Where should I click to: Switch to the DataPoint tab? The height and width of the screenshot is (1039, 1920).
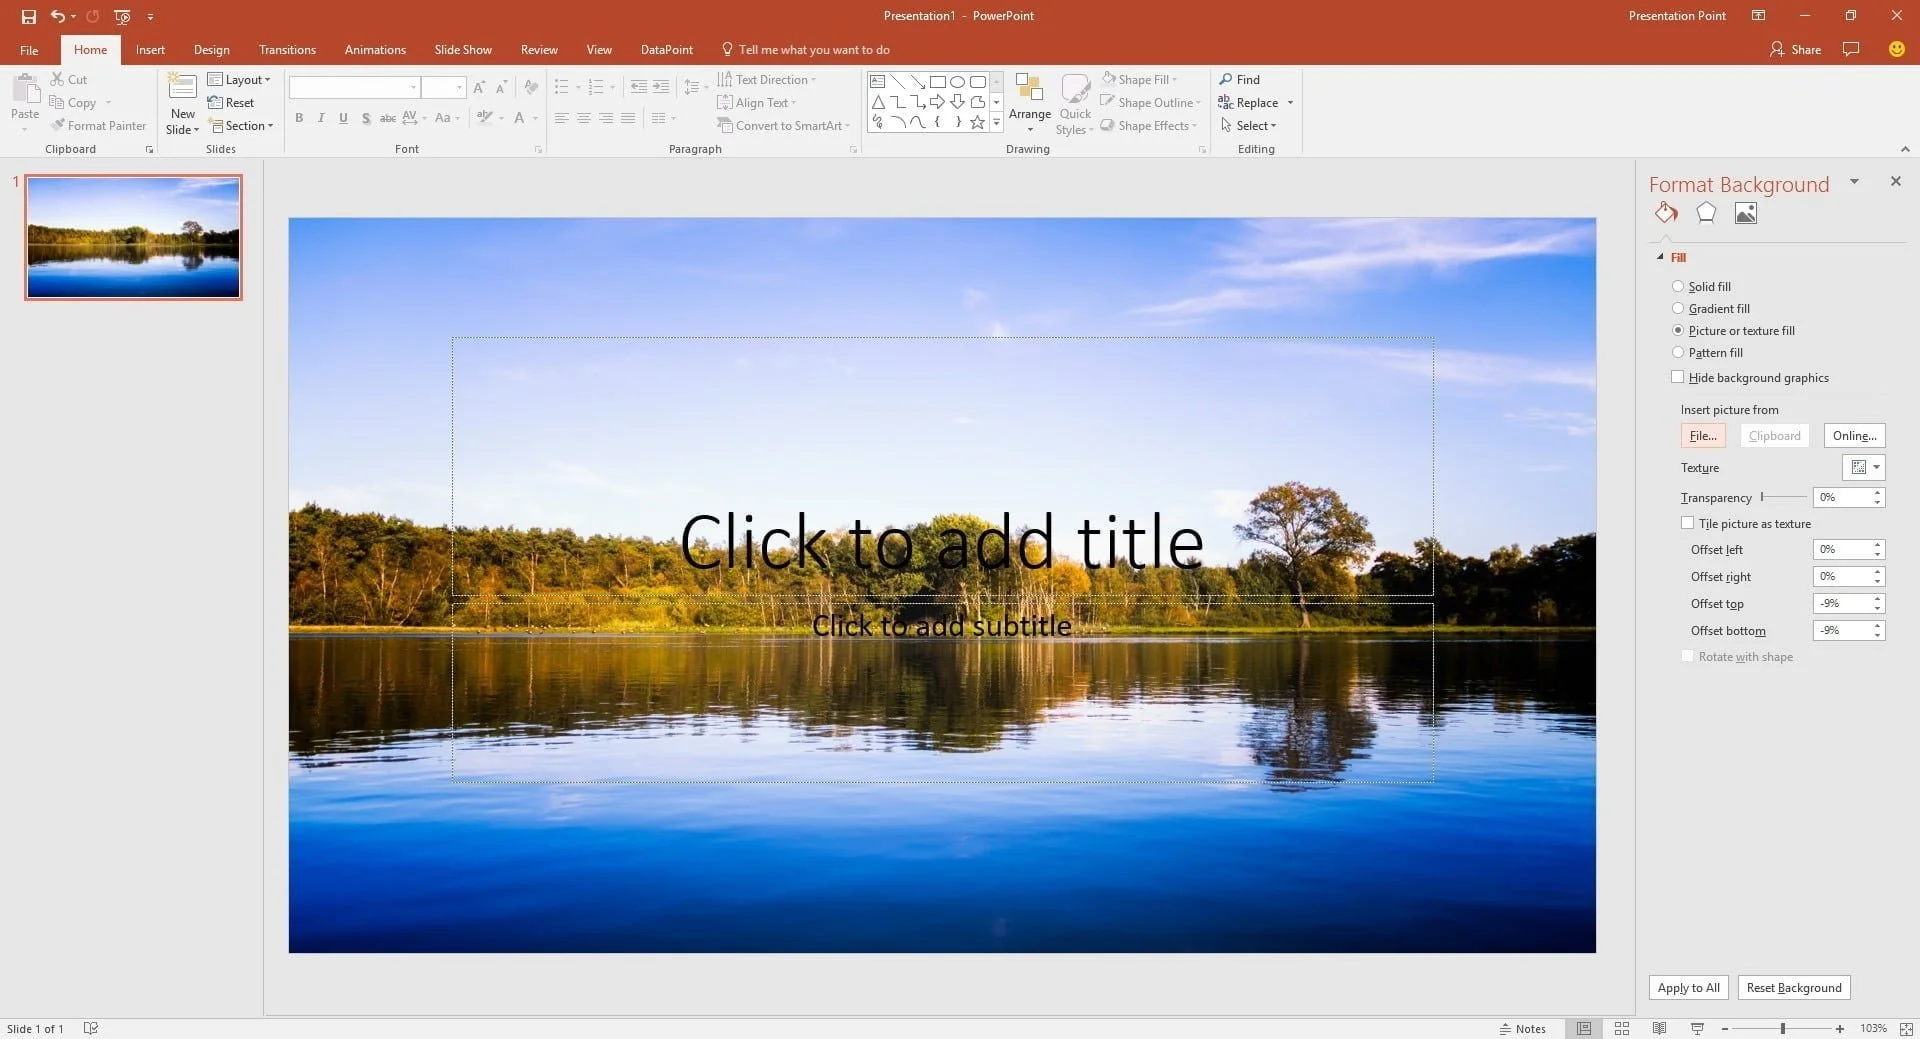click(x=666, y=49)
